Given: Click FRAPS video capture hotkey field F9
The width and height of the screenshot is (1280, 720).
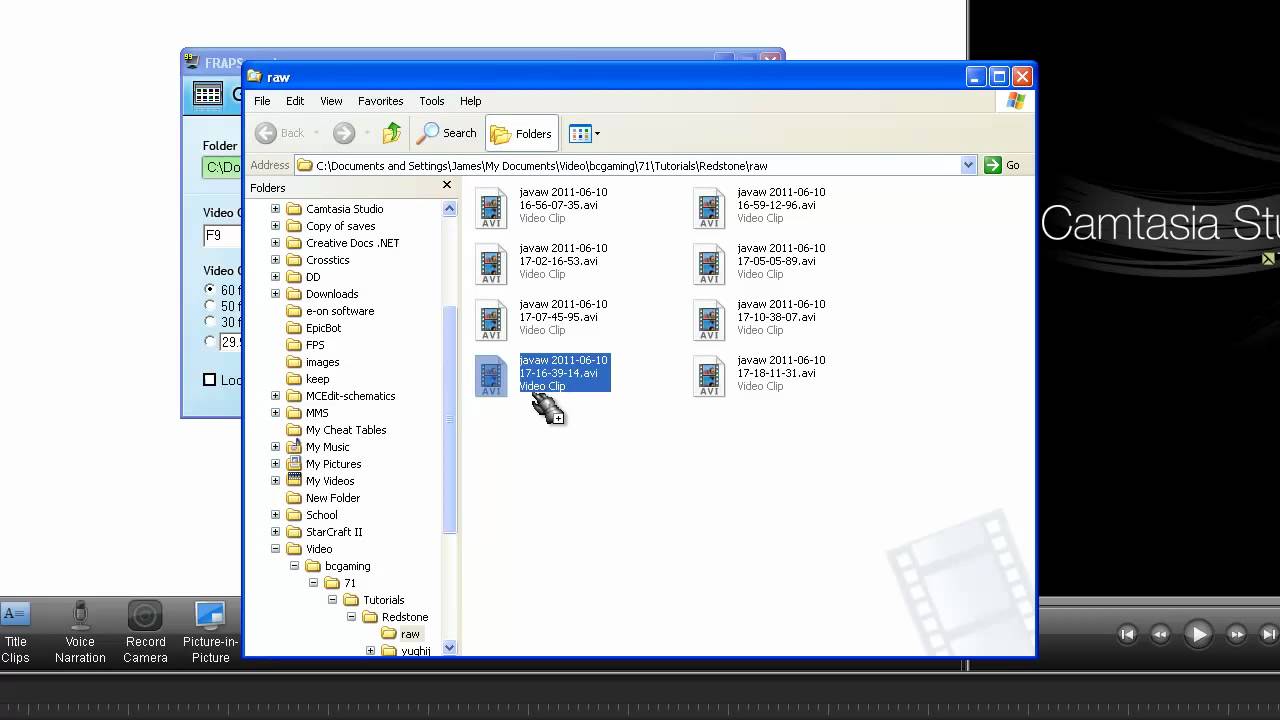Looking at the screenshot, I should tap(223, 236).
